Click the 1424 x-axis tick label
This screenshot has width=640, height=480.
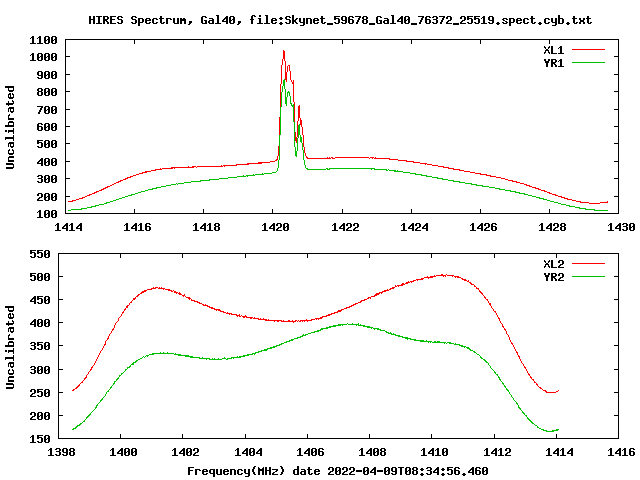tap(414, 227)
